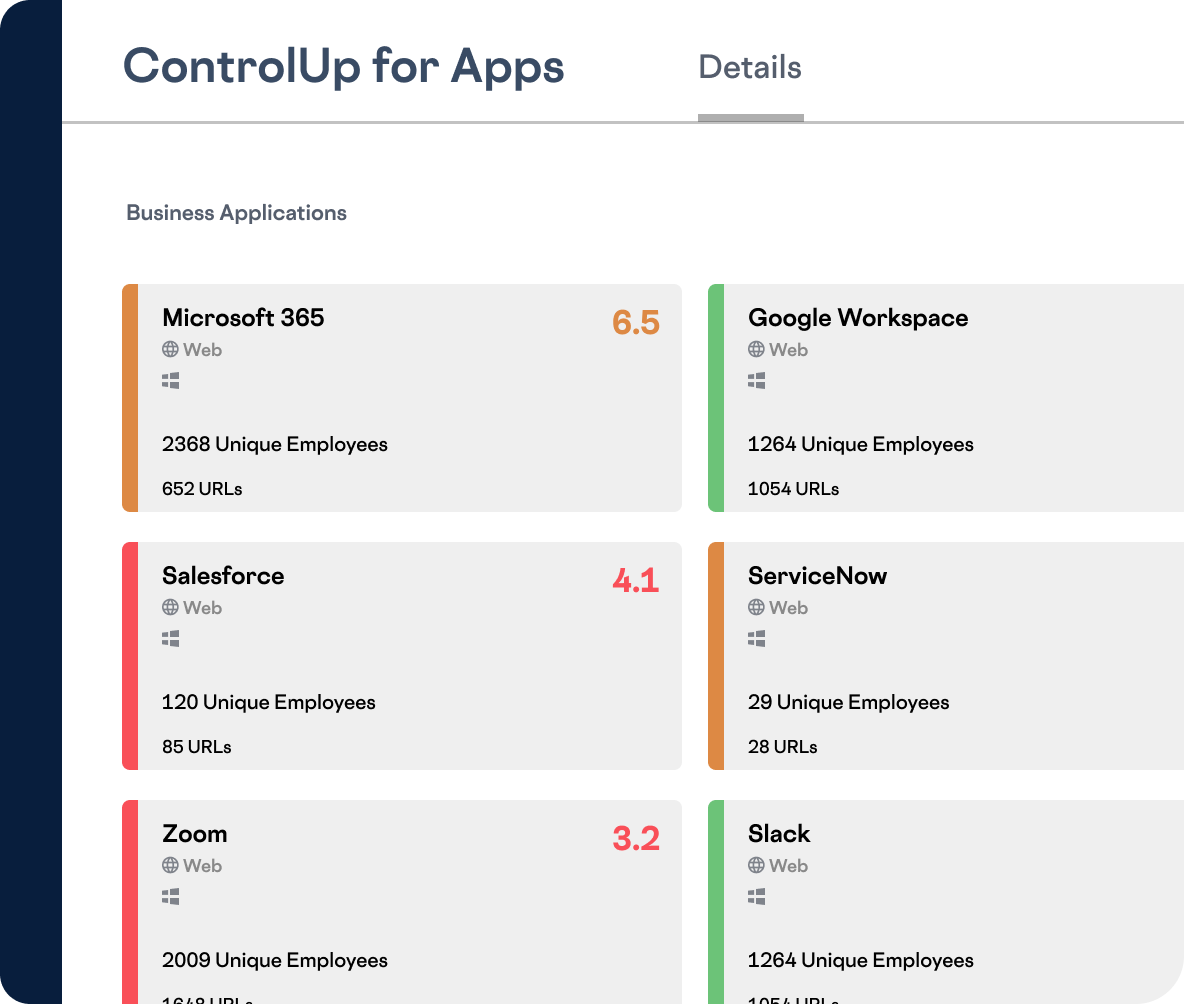Click the orange status bar on Microsoft 365
This screenshot has height=1004, width=1184.
click(x=129, y=398)
